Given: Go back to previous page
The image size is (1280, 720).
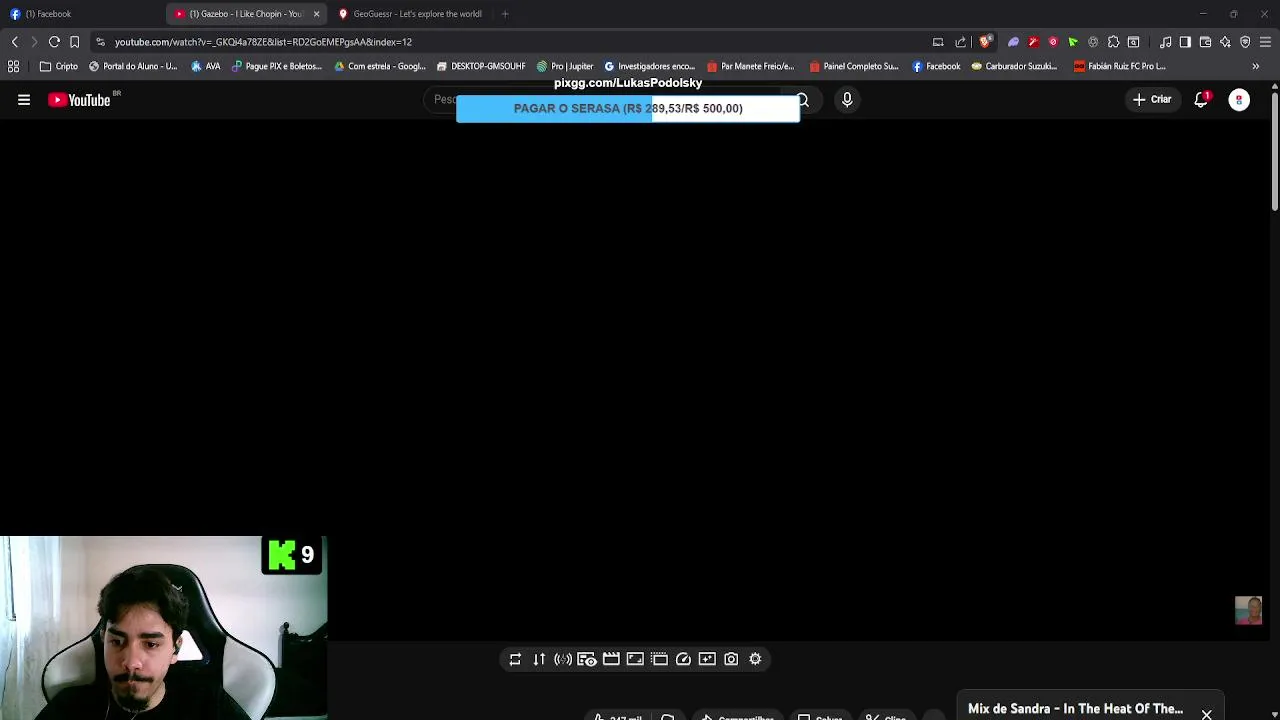Looking at the screenshot, I should 14,42.
